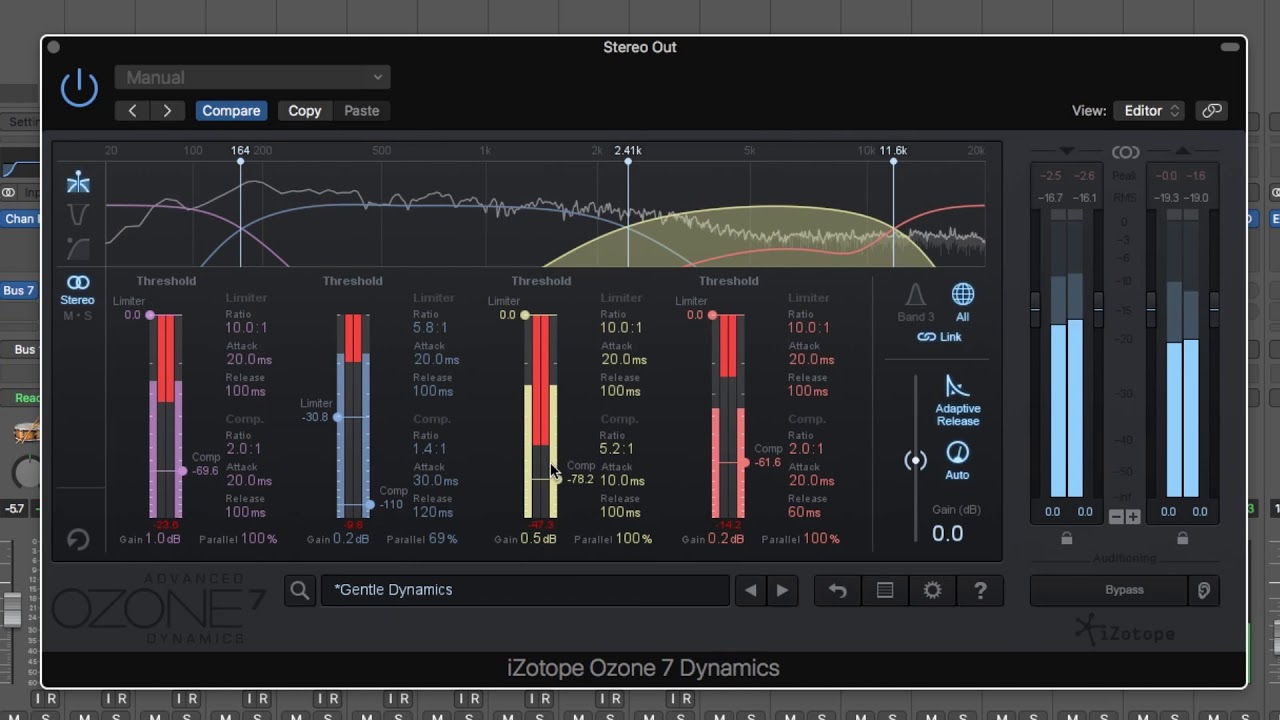
Task: Click band 4 compressor release 60ms
Action: pos(804,513)
